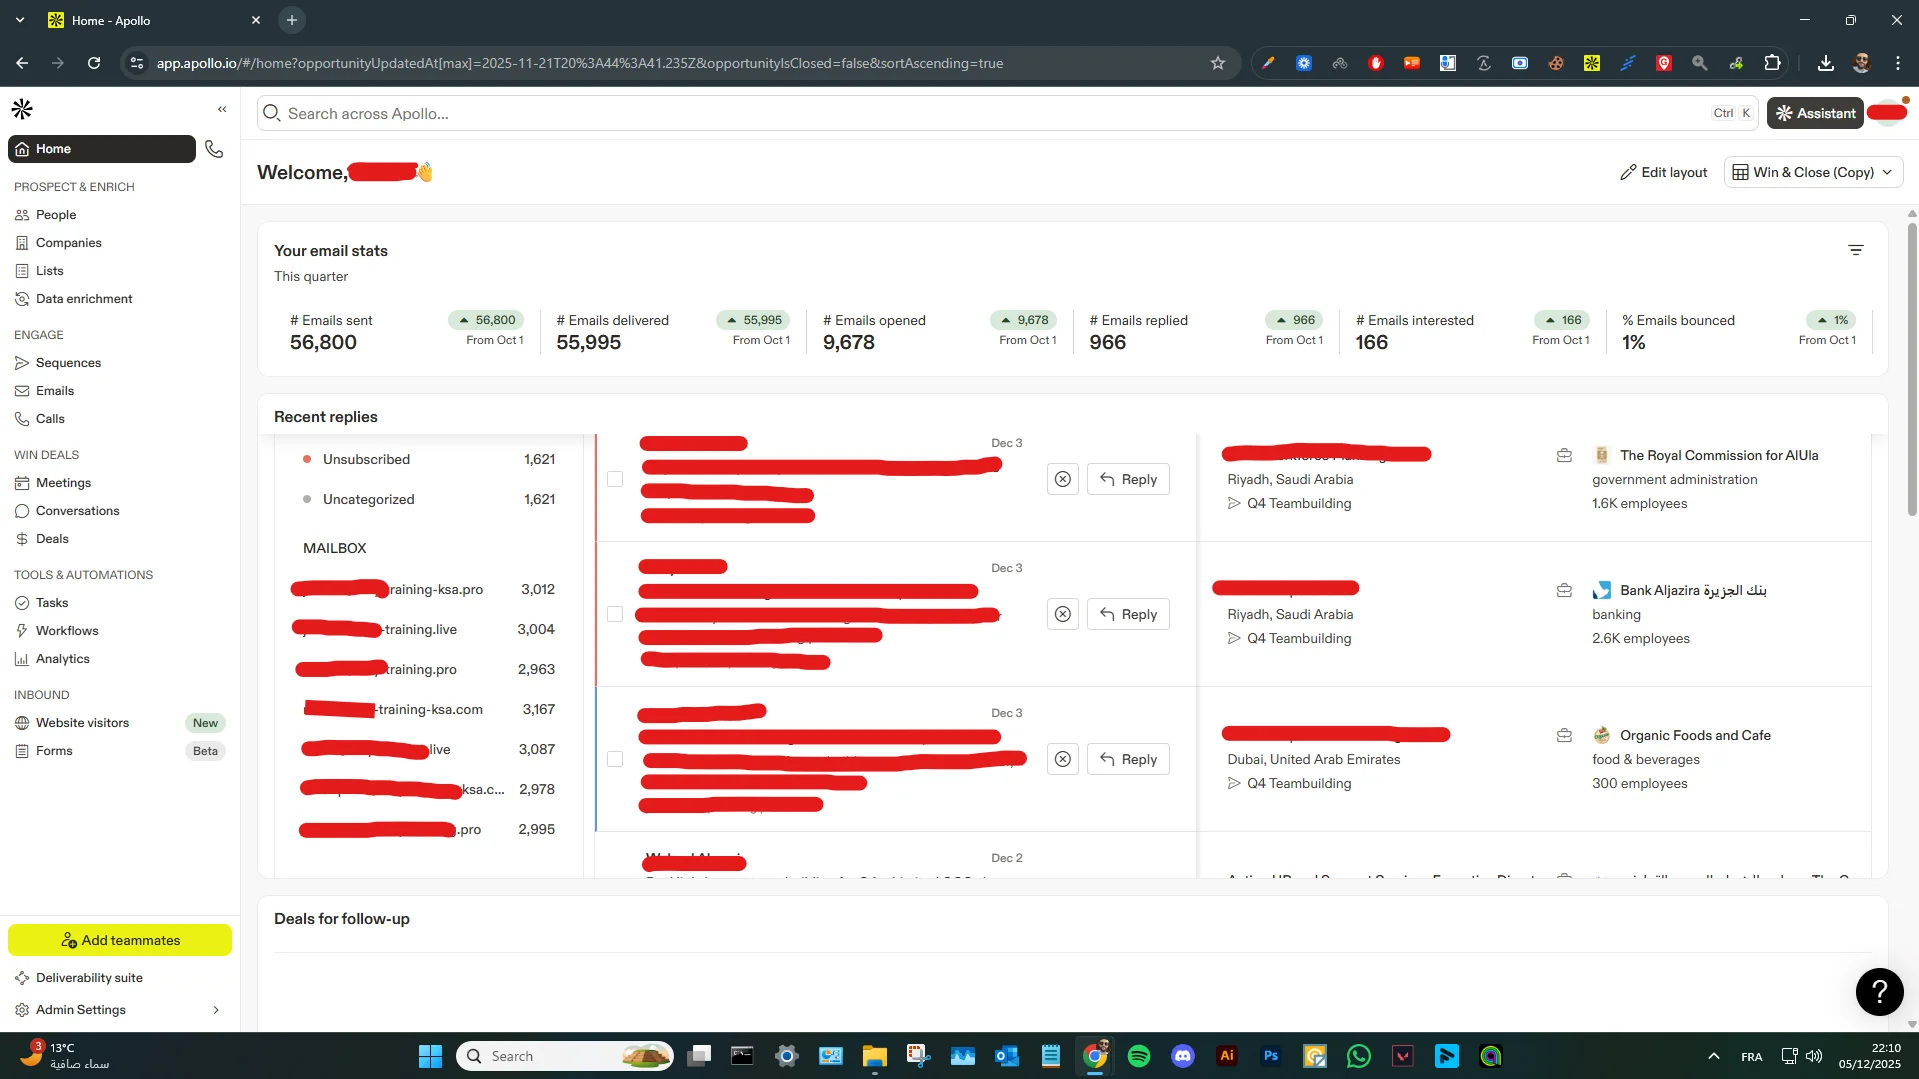Open Workflows in the sidebar
1919x1079 pixels.
point(67,631)
